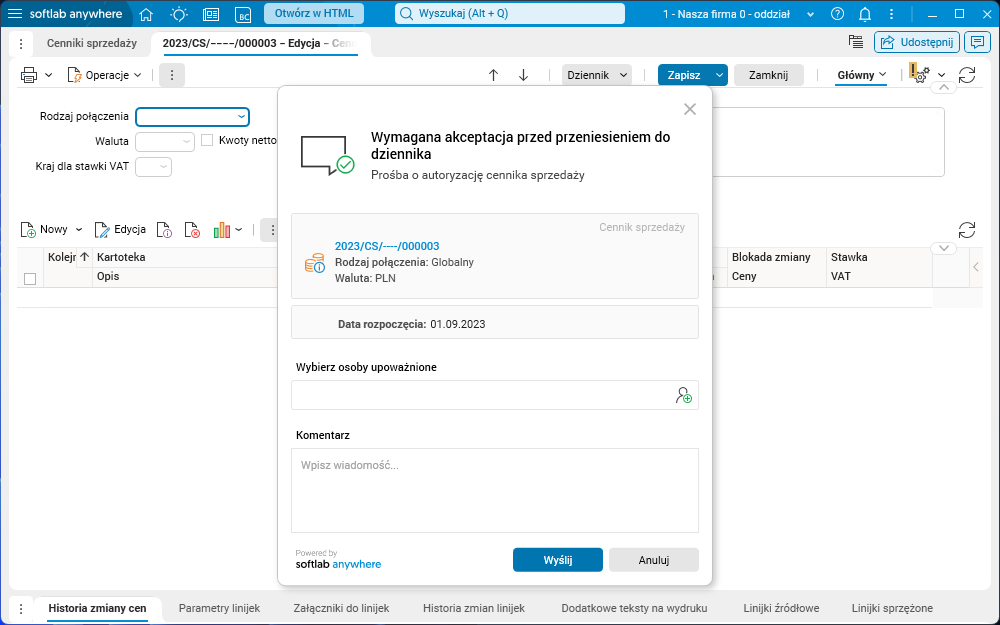Click the BC icon in title bar

[x=243, y=14]
